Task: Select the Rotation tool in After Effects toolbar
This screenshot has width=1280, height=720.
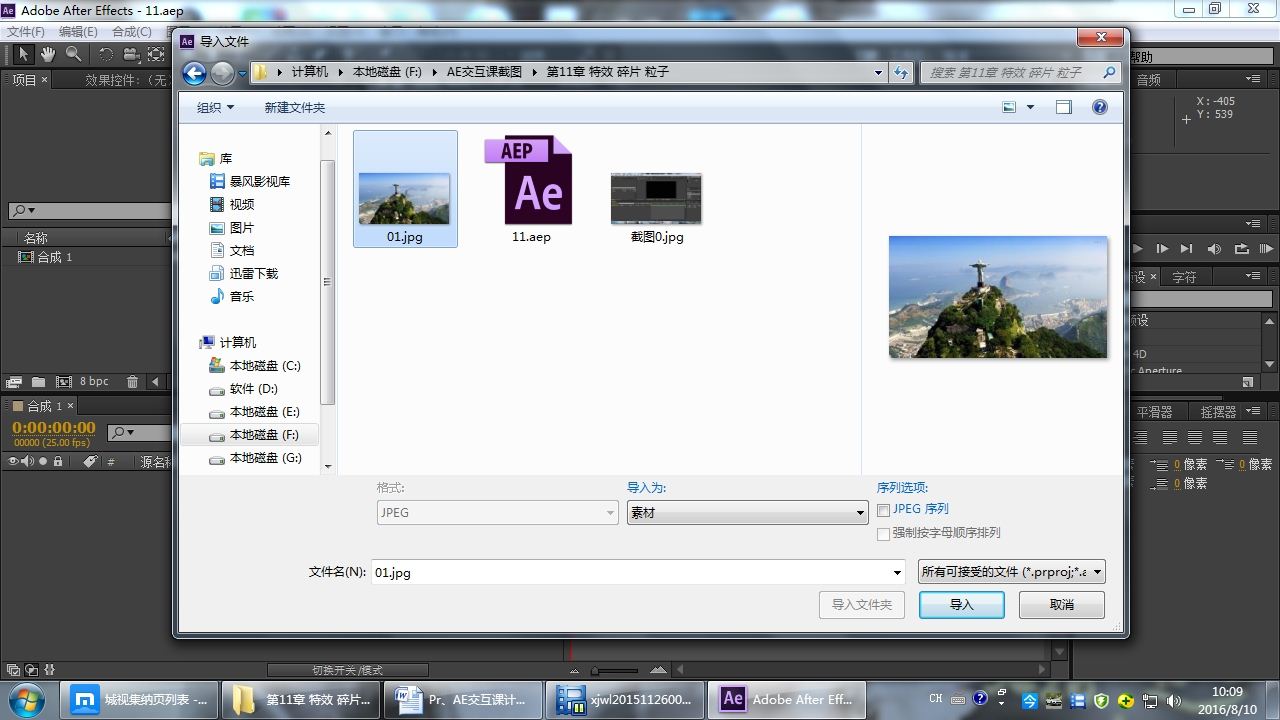Action: (106, 54)
